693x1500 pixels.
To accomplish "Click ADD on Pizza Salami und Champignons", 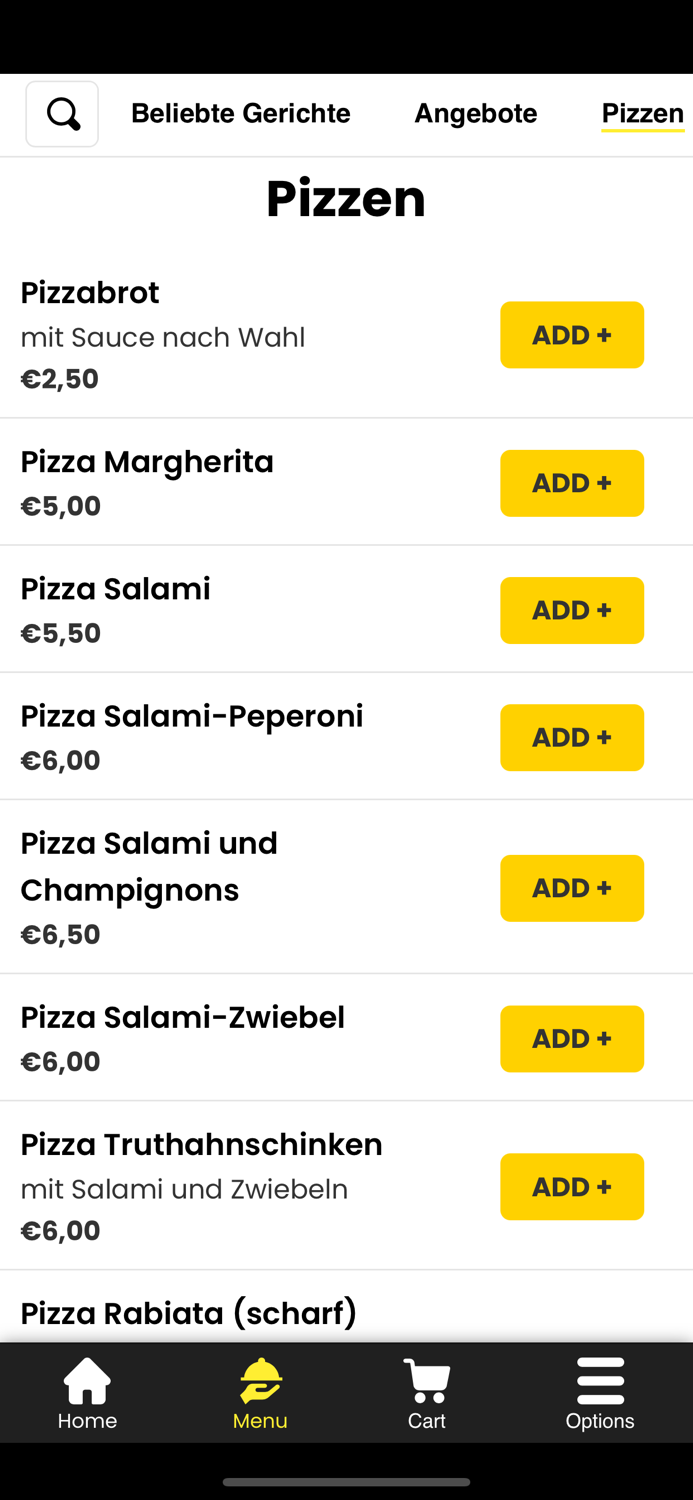I will pos(572,888).
